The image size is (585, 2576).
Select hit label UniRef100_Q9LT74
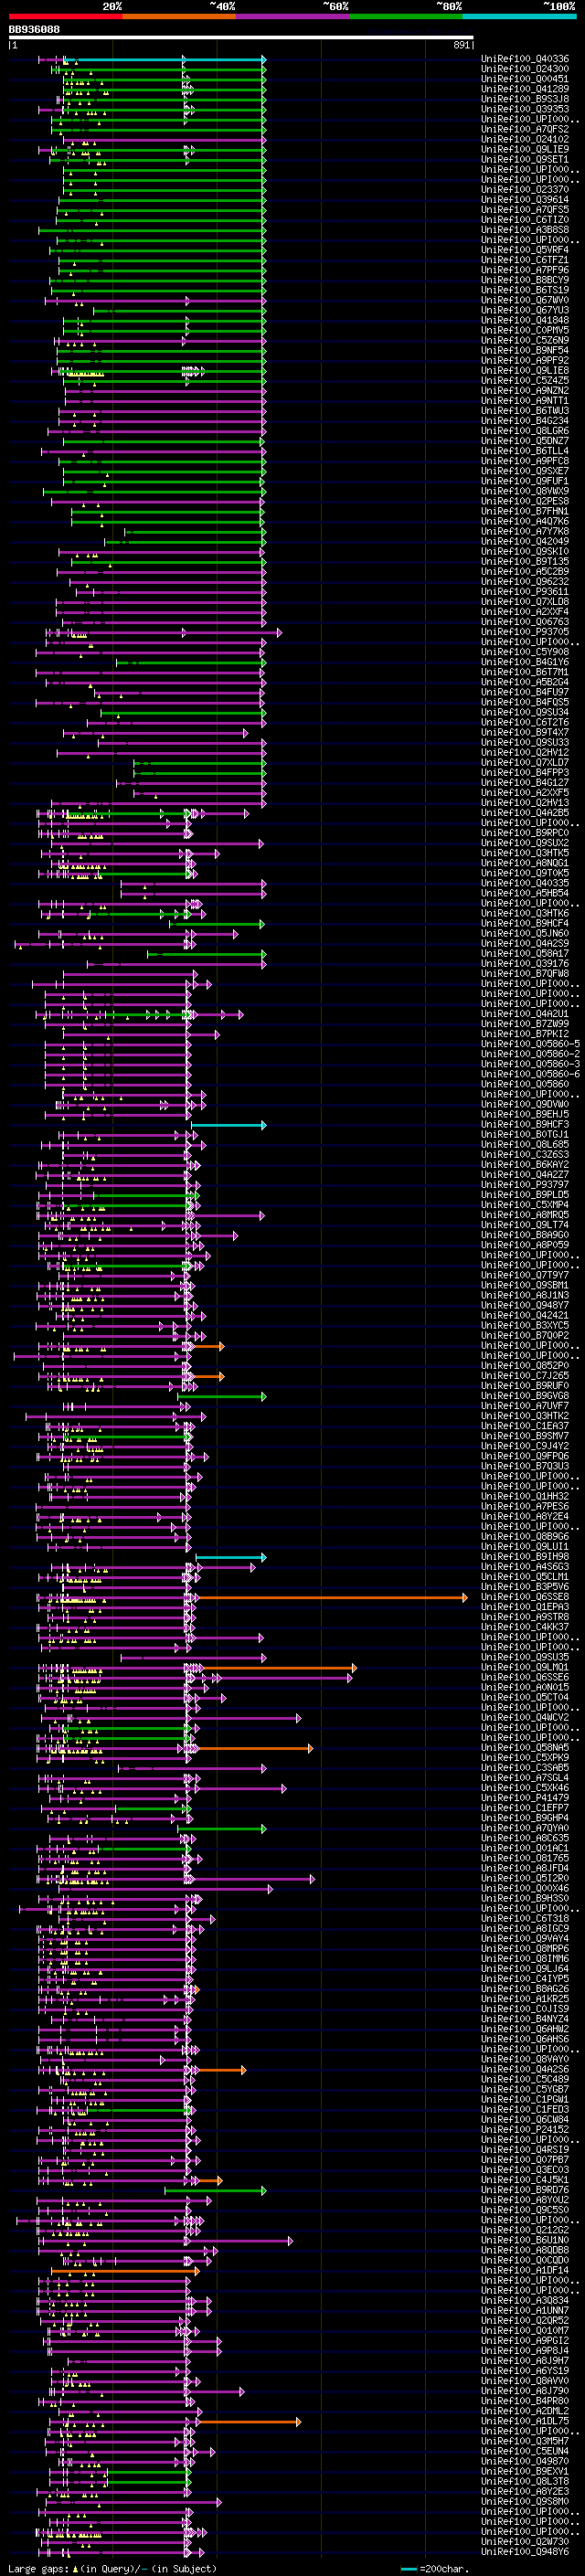tap(524, 1225)
